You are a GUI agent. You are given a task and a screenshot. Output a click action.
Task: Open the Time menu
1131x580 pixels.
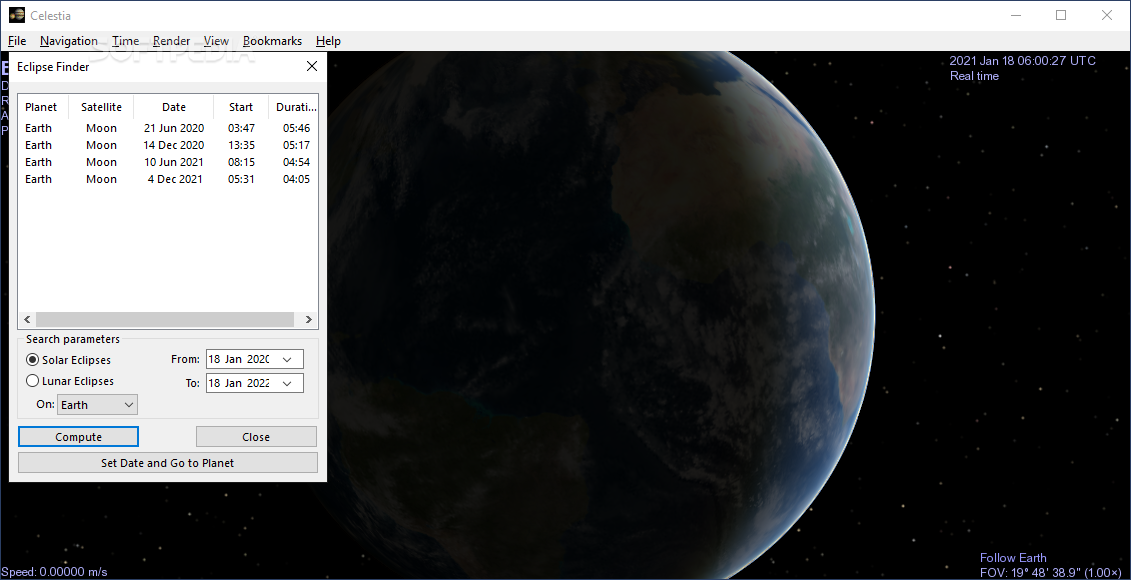[126, 41]
